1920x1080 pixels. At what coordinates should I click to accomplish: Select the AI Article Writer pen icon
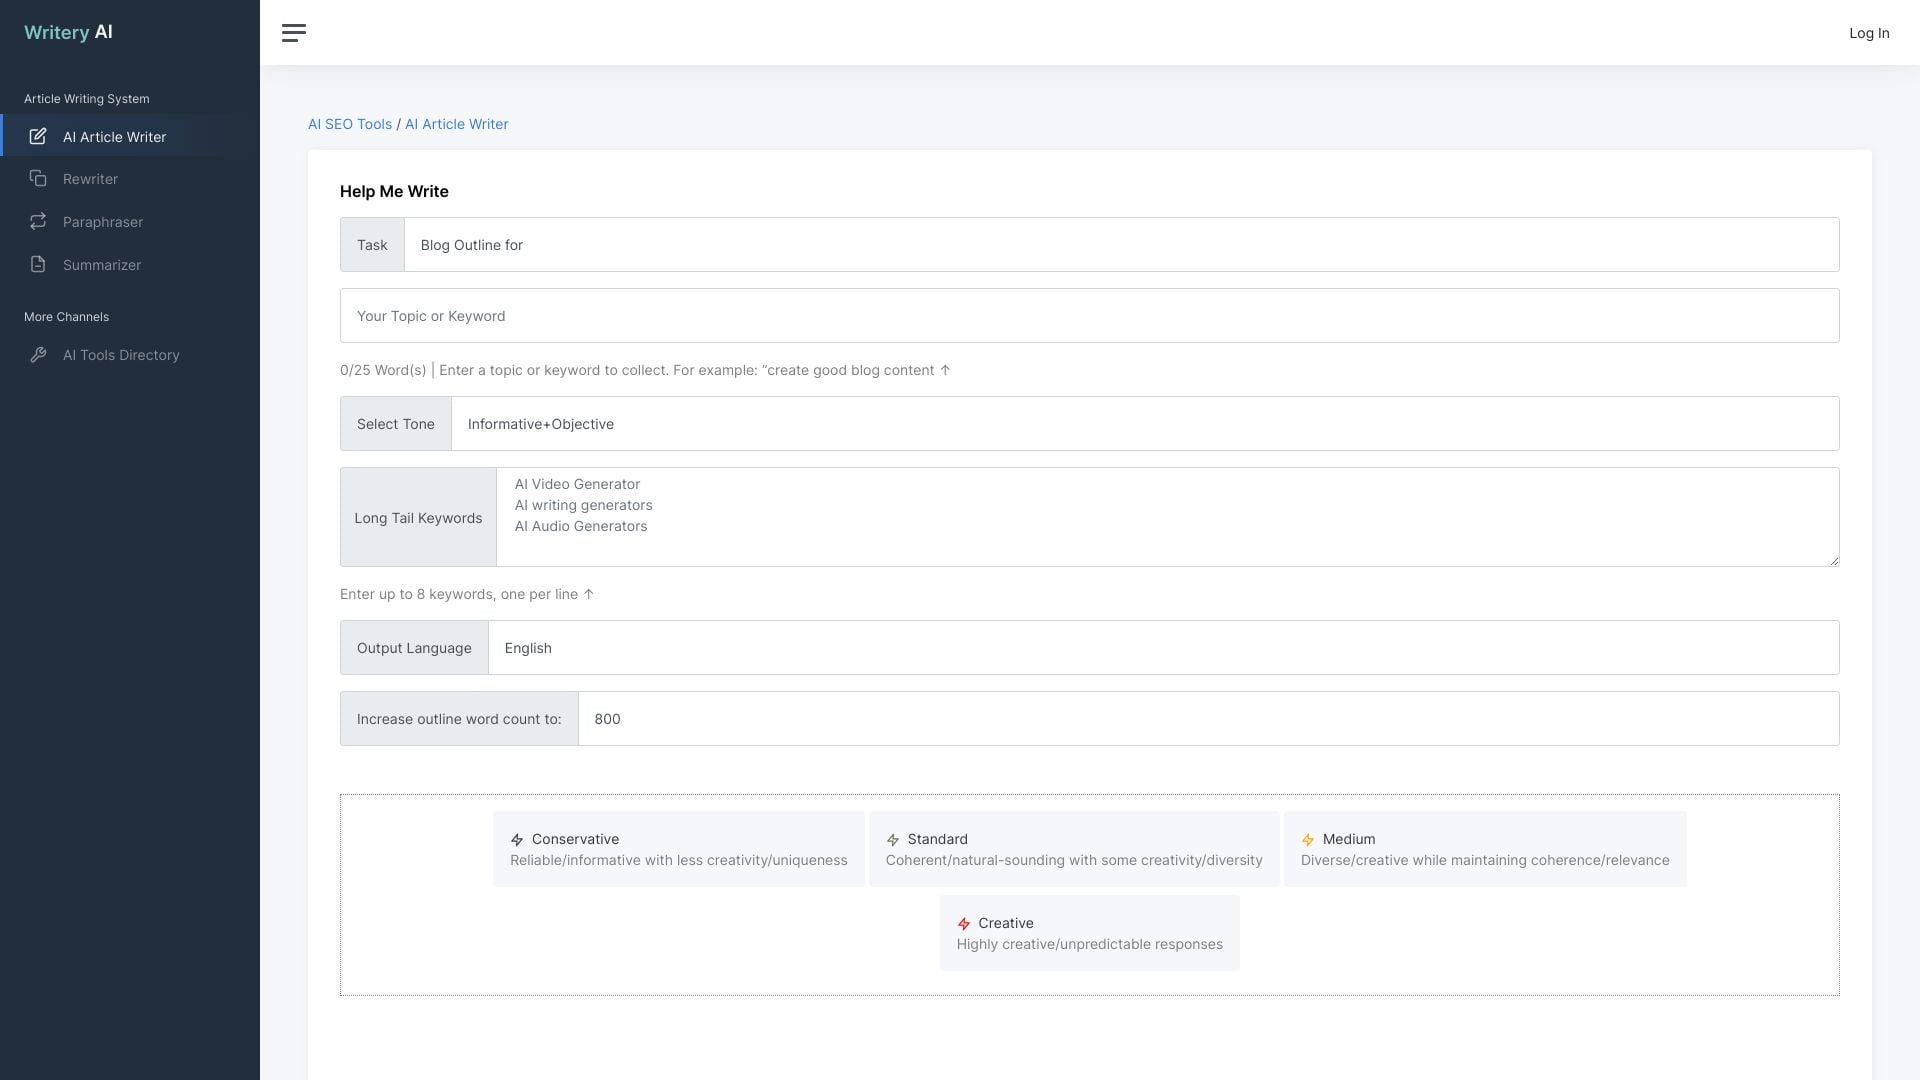point(38,136)
